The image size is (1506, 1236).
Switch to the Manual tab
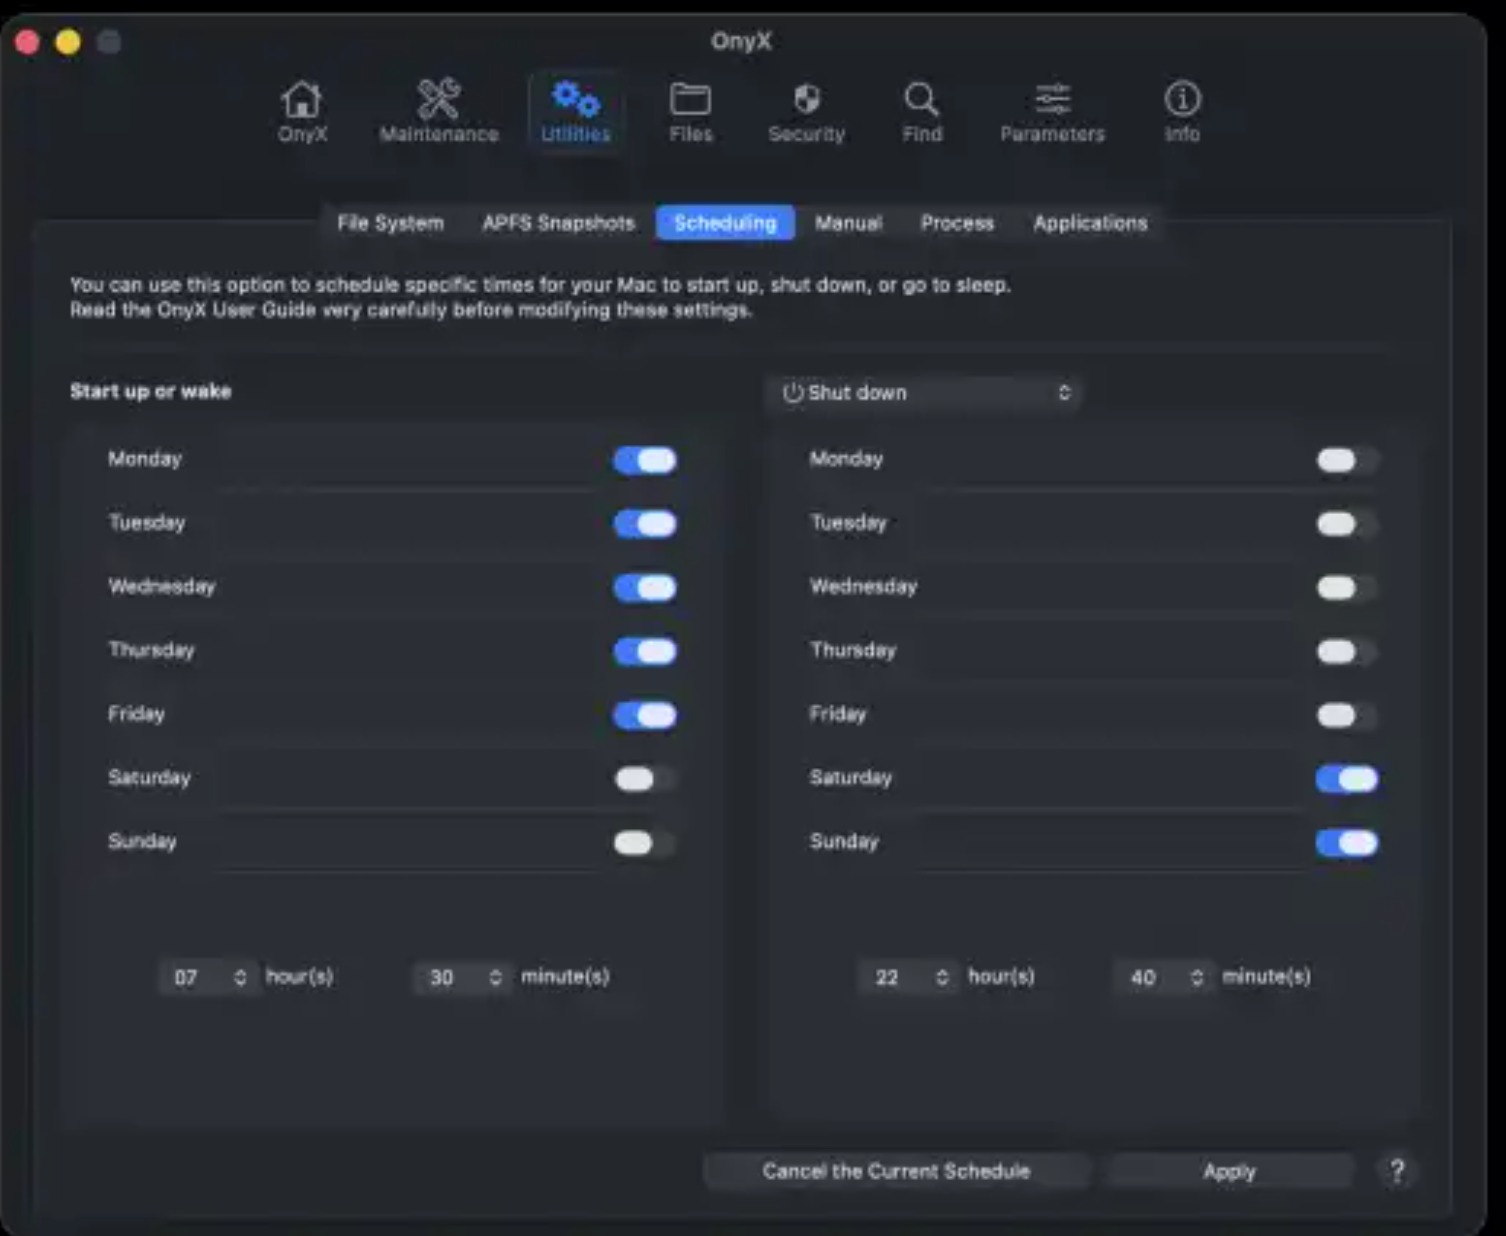848,223
